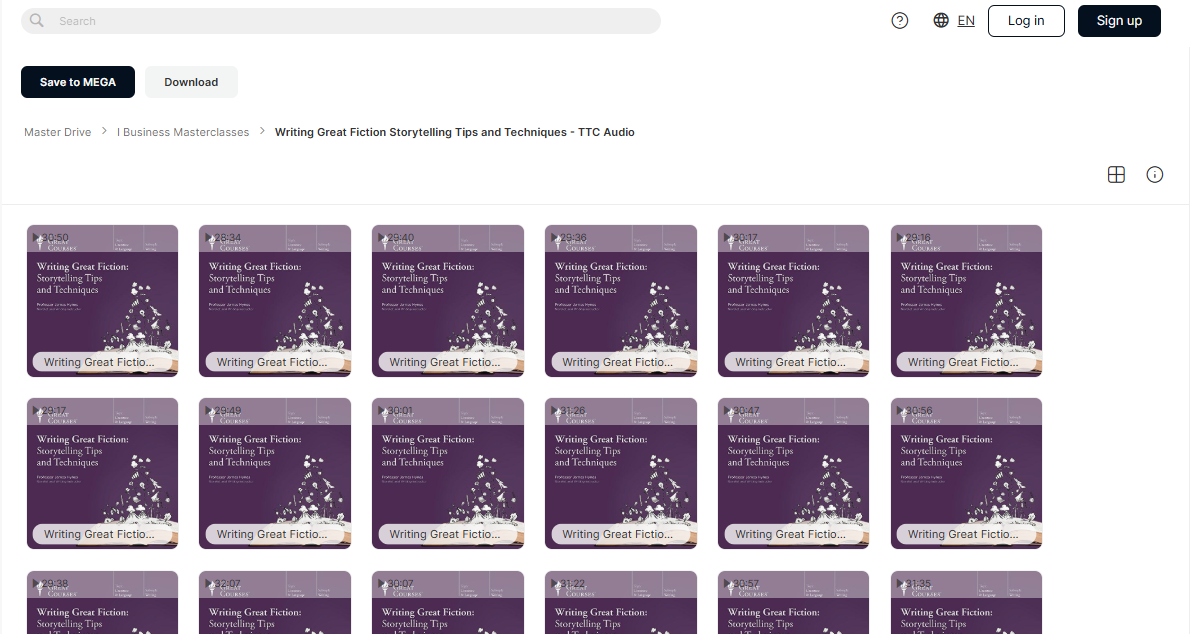Open the audio thumbnail with duration 30:47
Image resolution: width=1190 pixels, height=634 pixels.
(x=794, y=473)
